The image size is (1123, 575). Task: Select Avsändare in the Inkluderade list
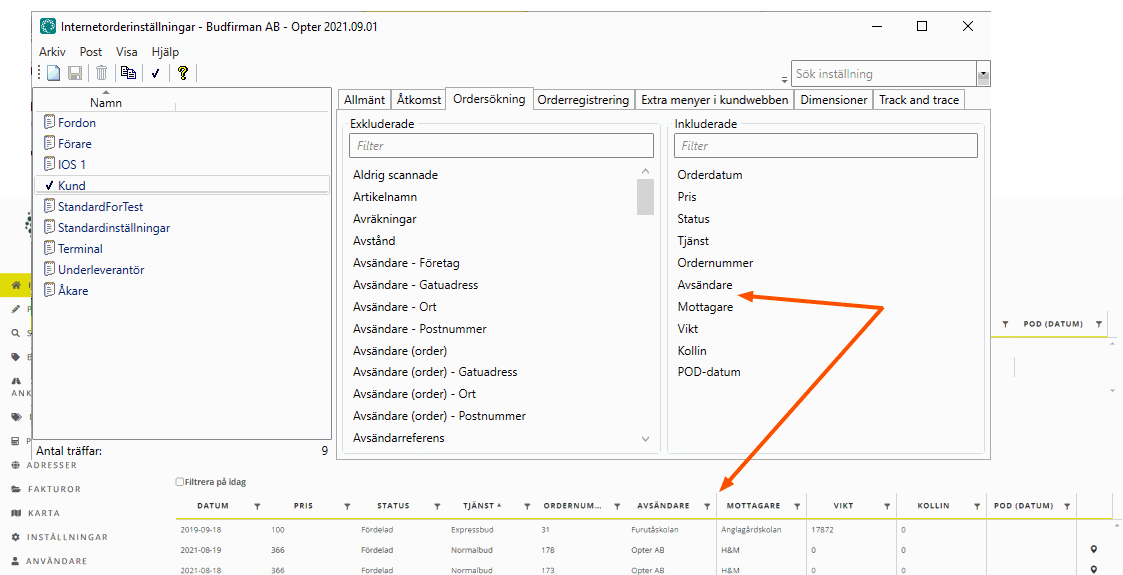705,285
